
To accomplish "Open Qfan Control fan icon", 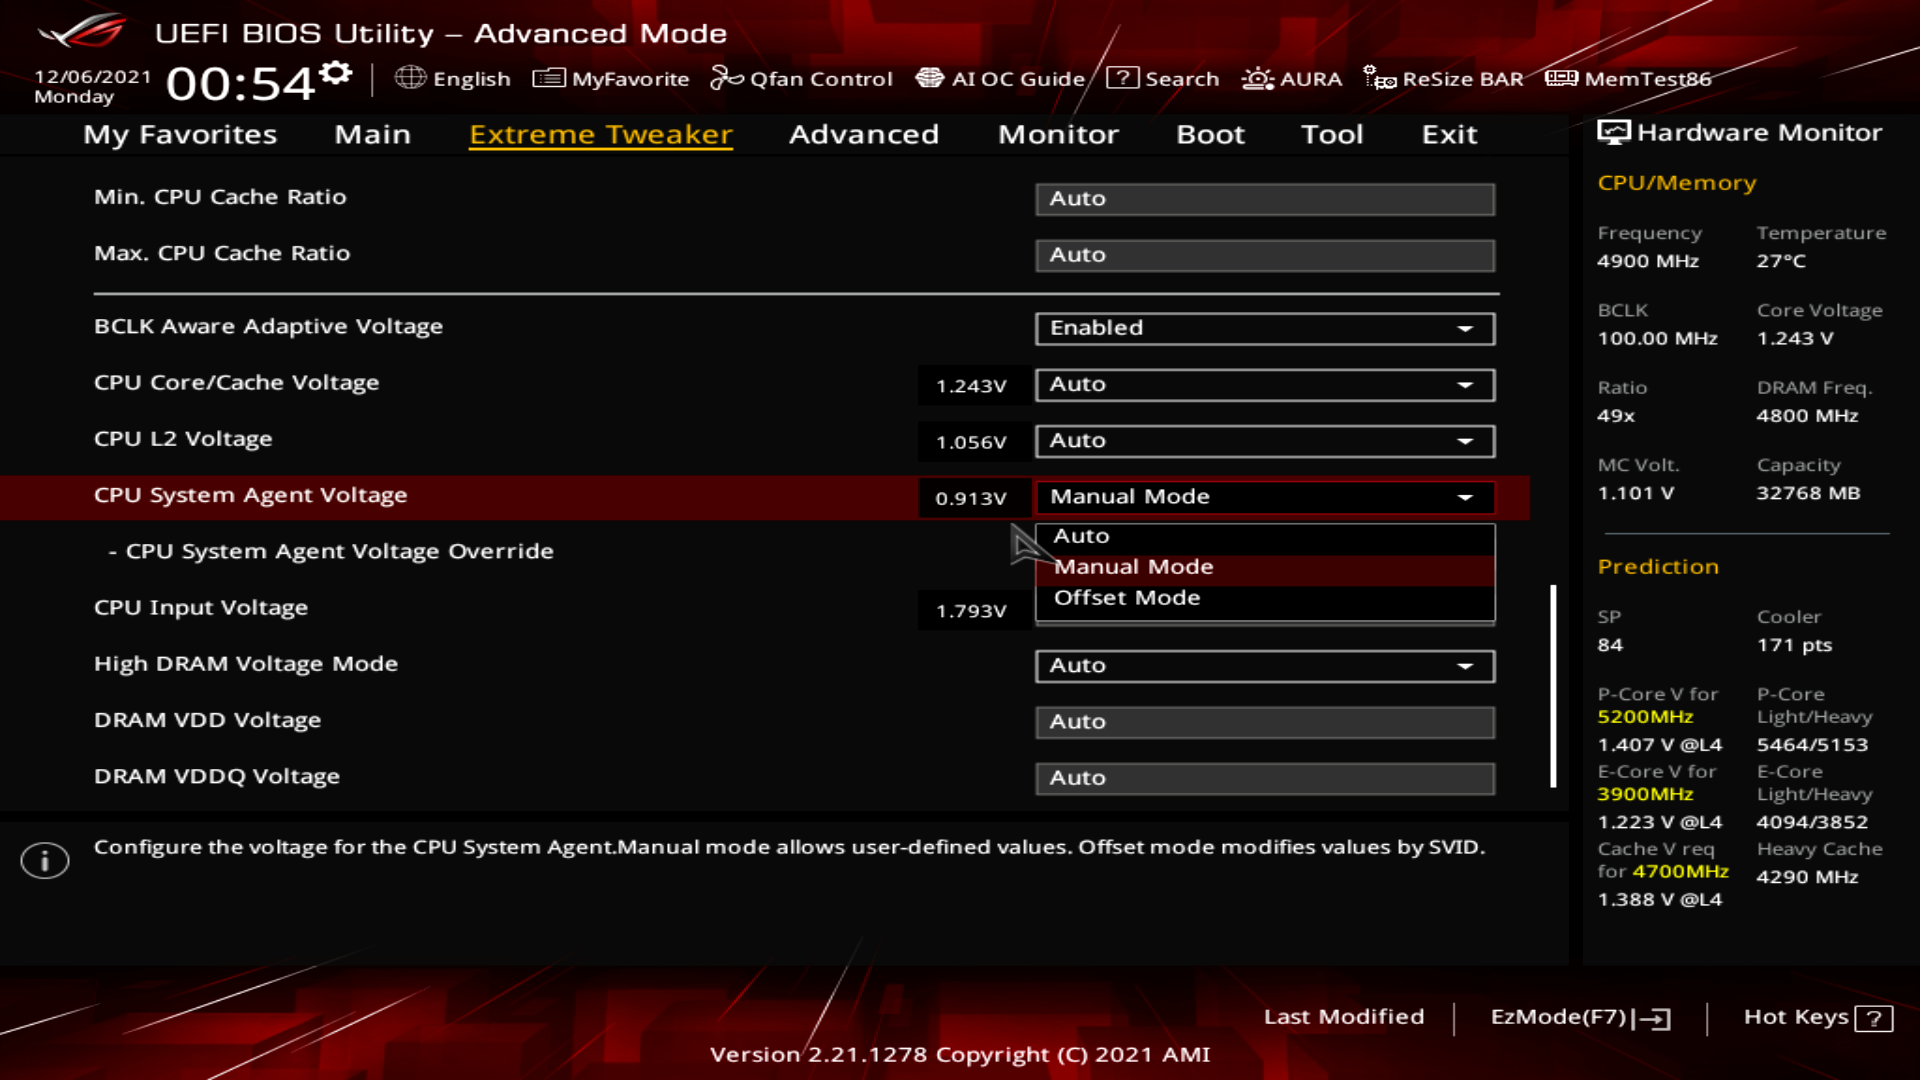I will click(727, 78).
